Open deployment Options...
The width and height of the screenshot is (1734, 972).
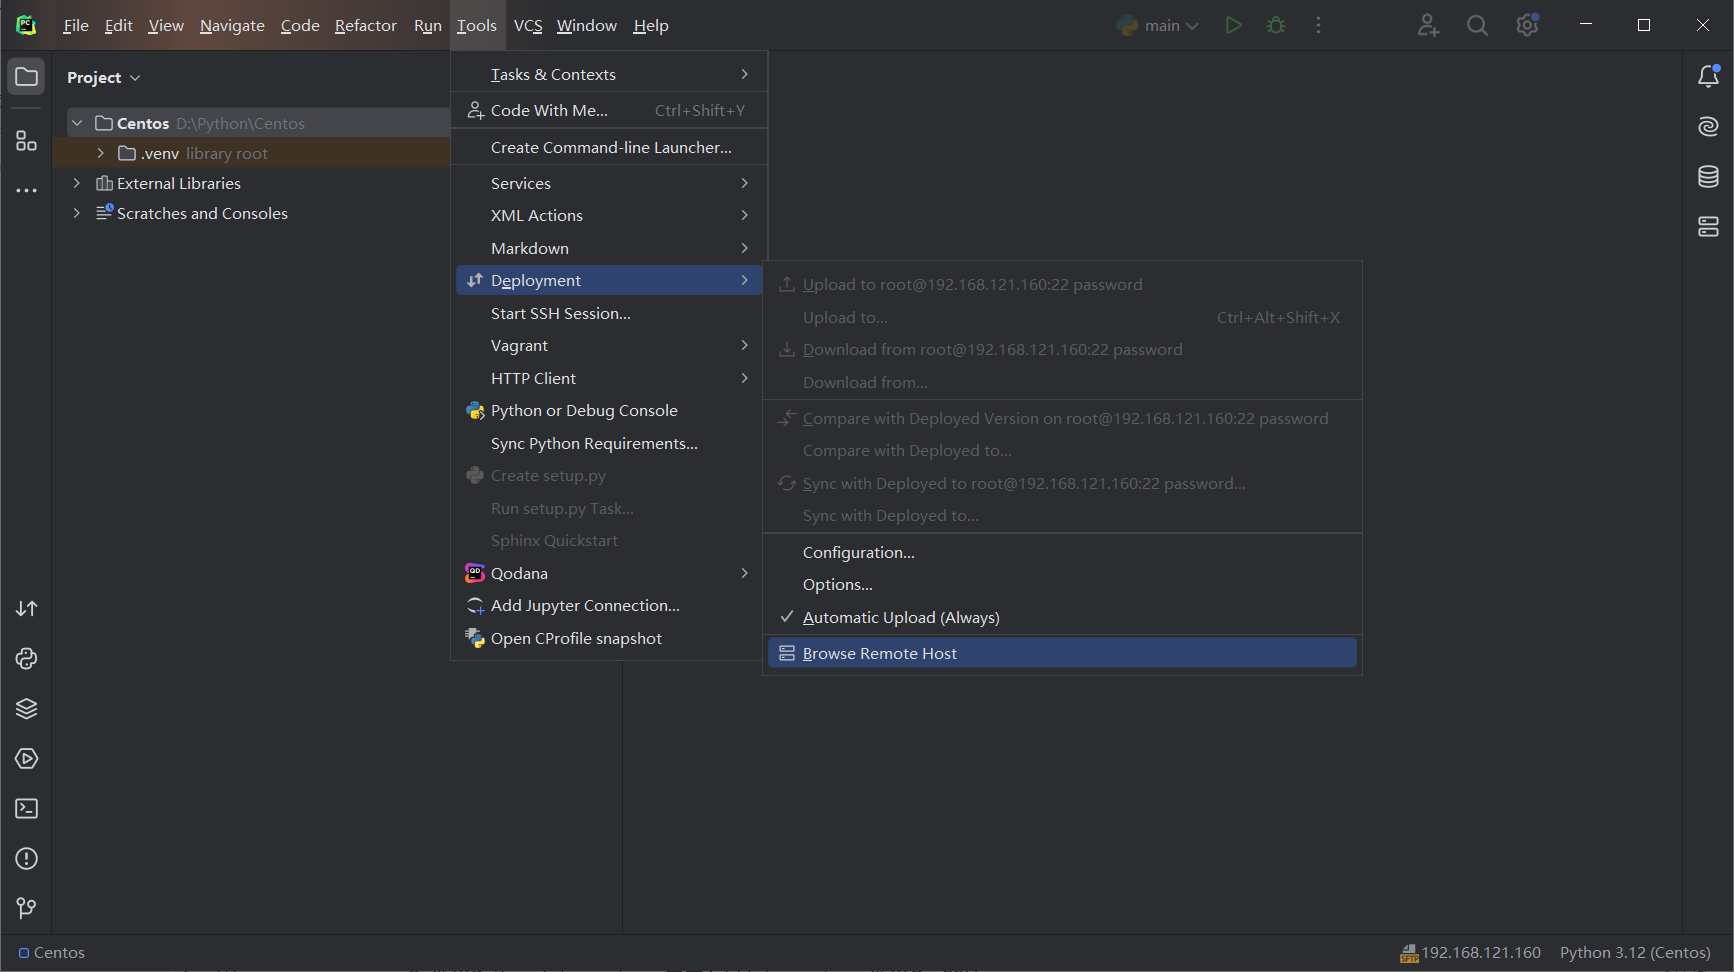point(1062,585)
